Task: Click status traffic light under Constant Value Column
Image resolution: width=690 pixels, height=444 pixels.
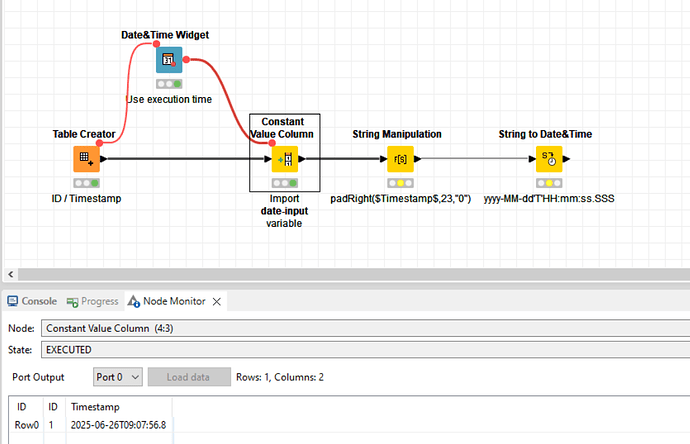Action: coord(285,183)
